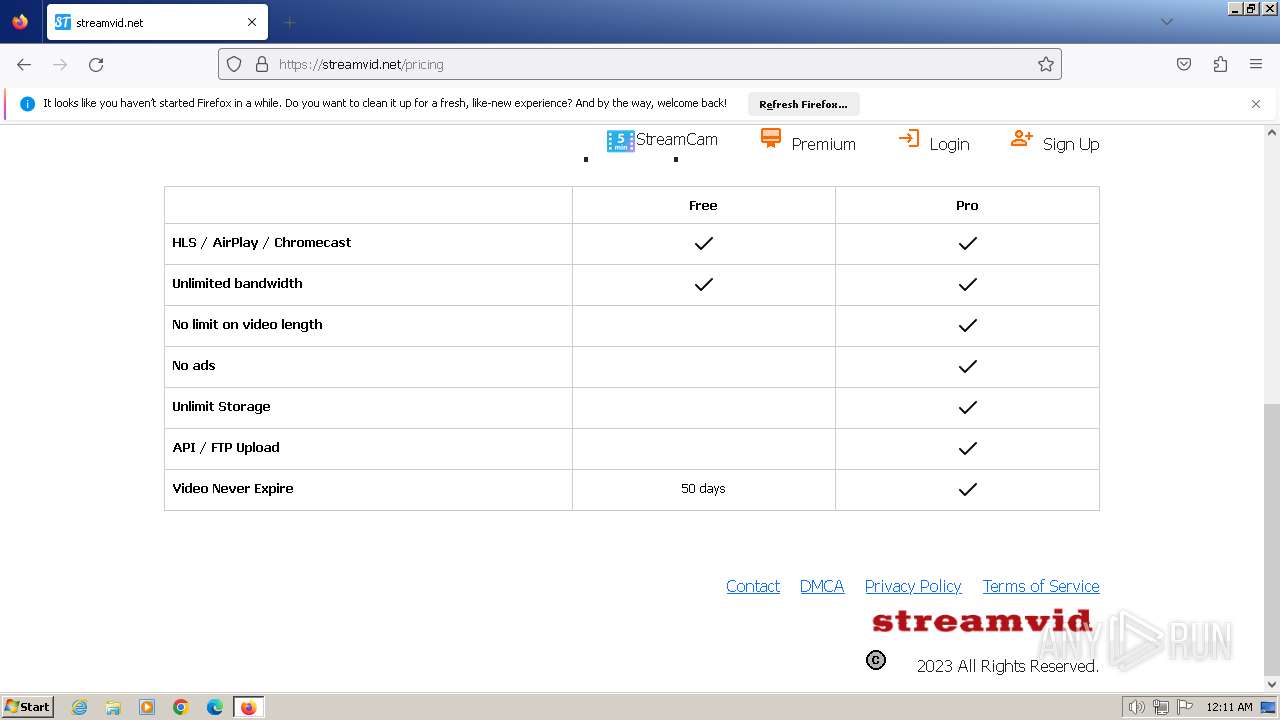Click Pro checkmark for No ads
The width and height of the screenshot is (1280, 720).
point(967,366)
